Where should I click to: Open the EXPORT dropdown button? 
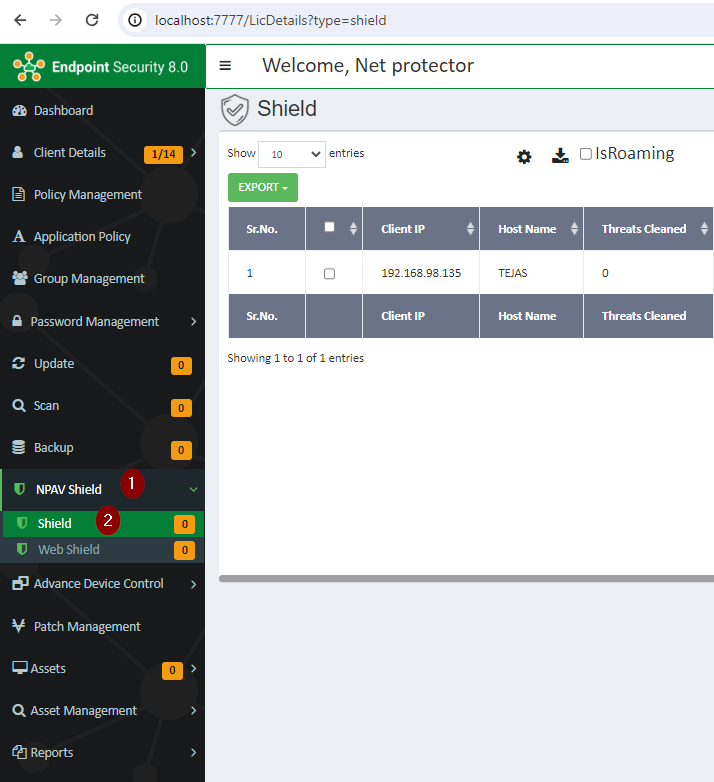(263, 188)
